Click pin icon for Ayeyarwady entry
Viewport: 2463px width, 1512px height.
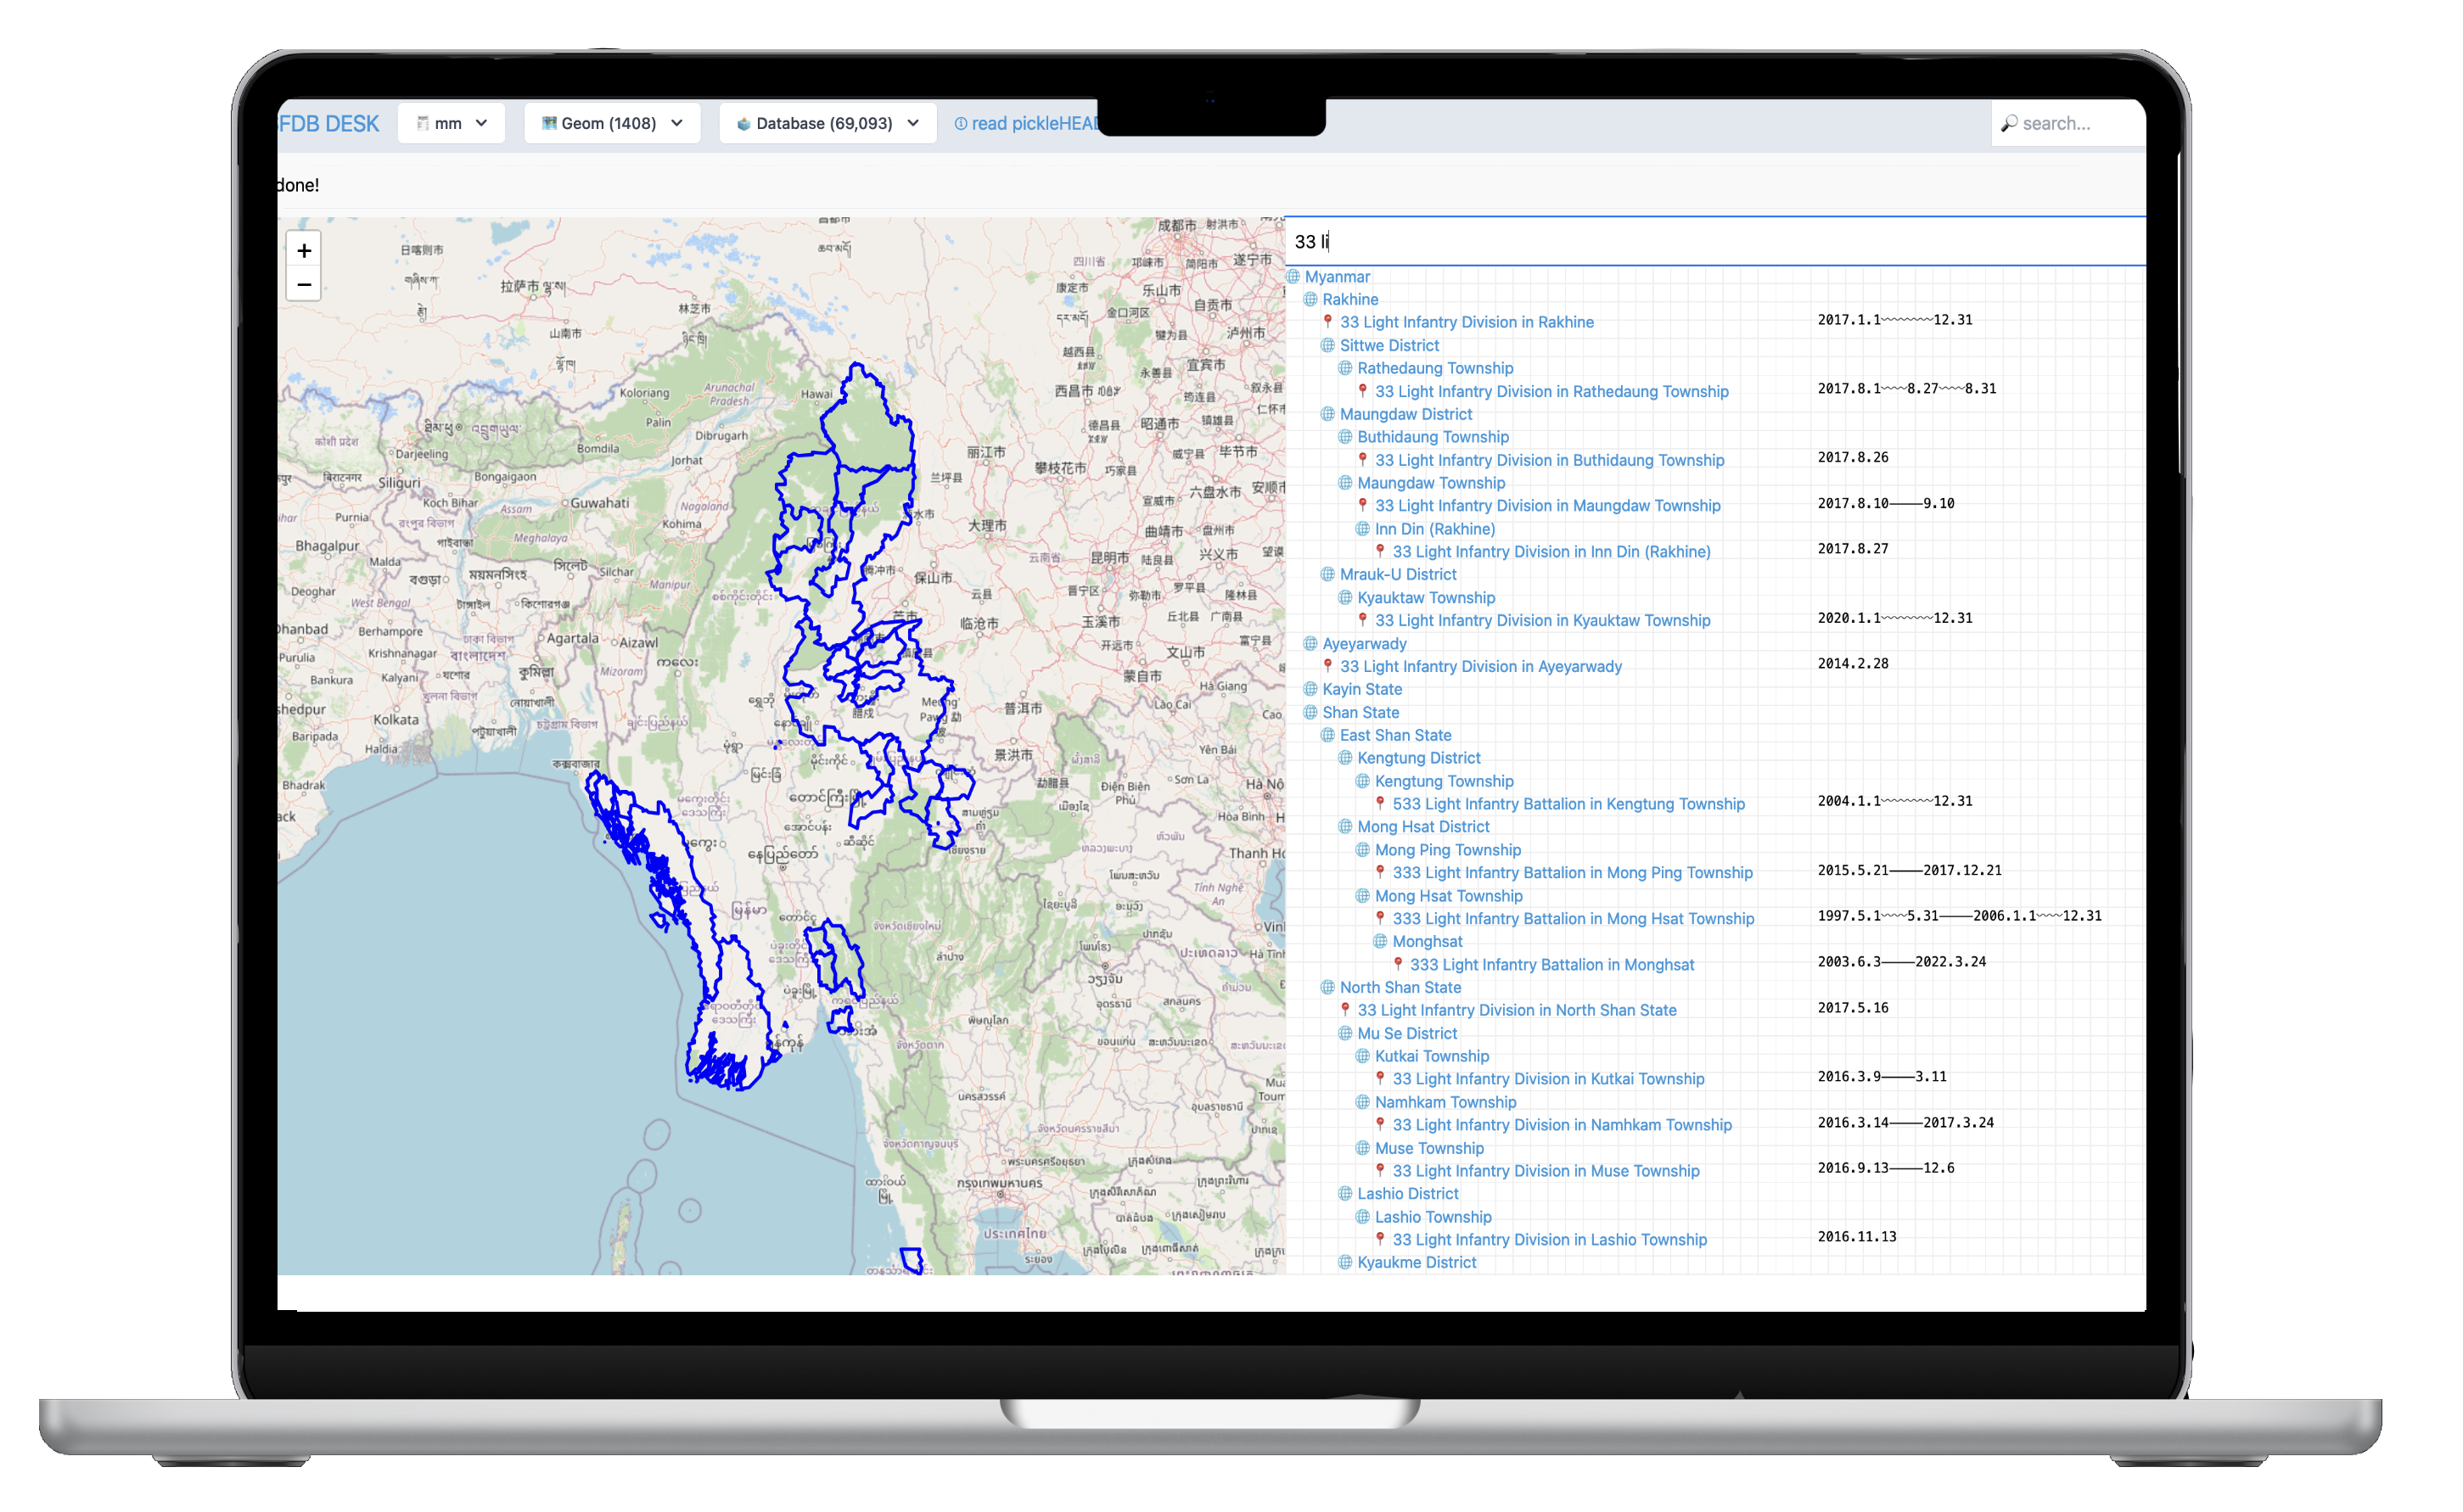[x=1327, y=666]
